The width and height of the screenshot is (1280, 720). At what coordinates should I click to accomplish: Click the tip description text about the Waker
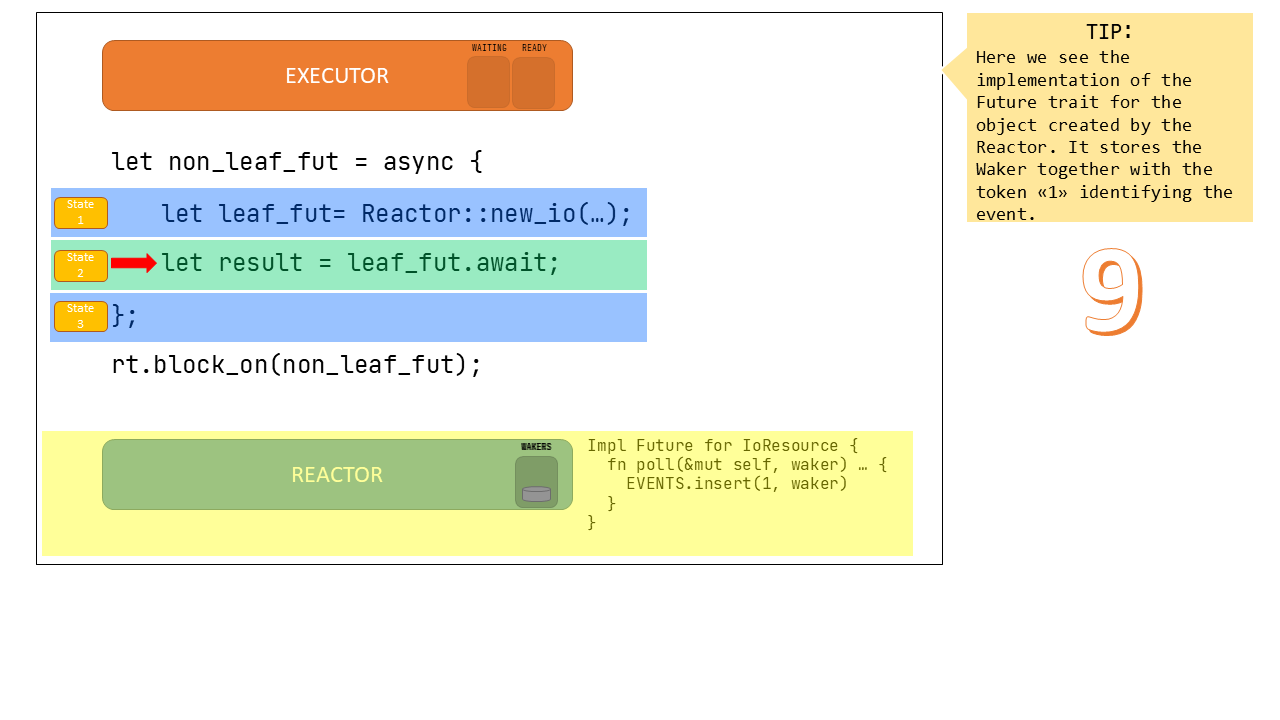[x=1104, y=136]
